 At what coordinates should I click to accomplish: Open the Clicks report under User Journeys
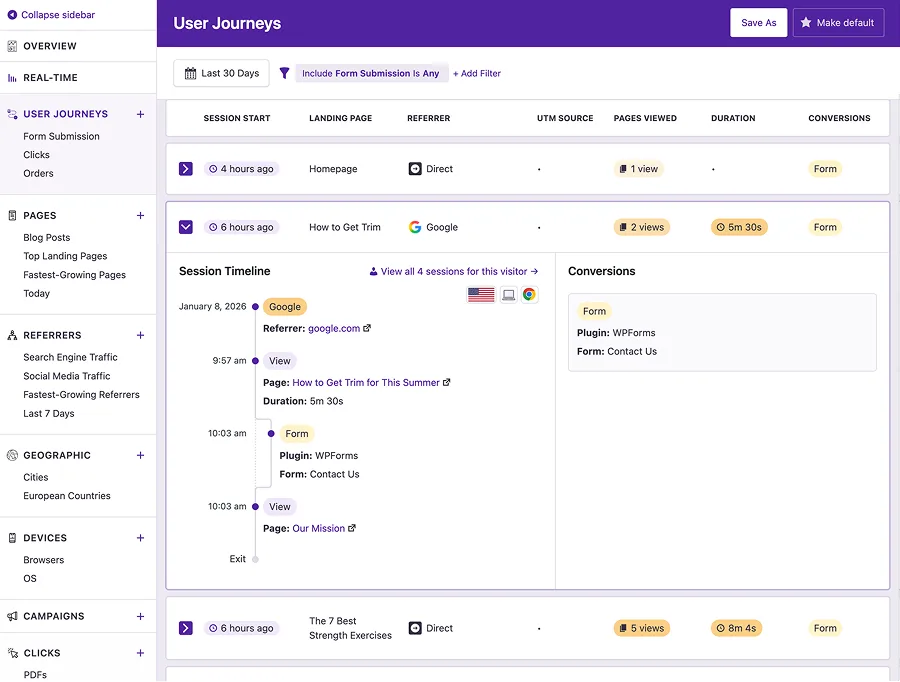[x=36, y=155]
